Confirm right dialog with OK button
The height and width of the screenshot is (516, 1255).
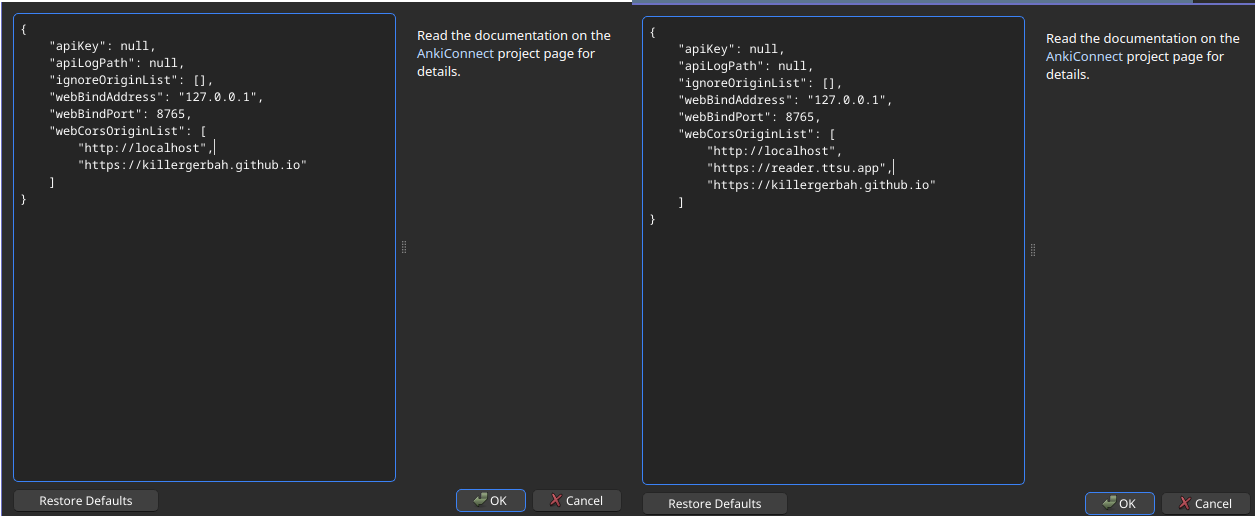tap(1120, 503)
